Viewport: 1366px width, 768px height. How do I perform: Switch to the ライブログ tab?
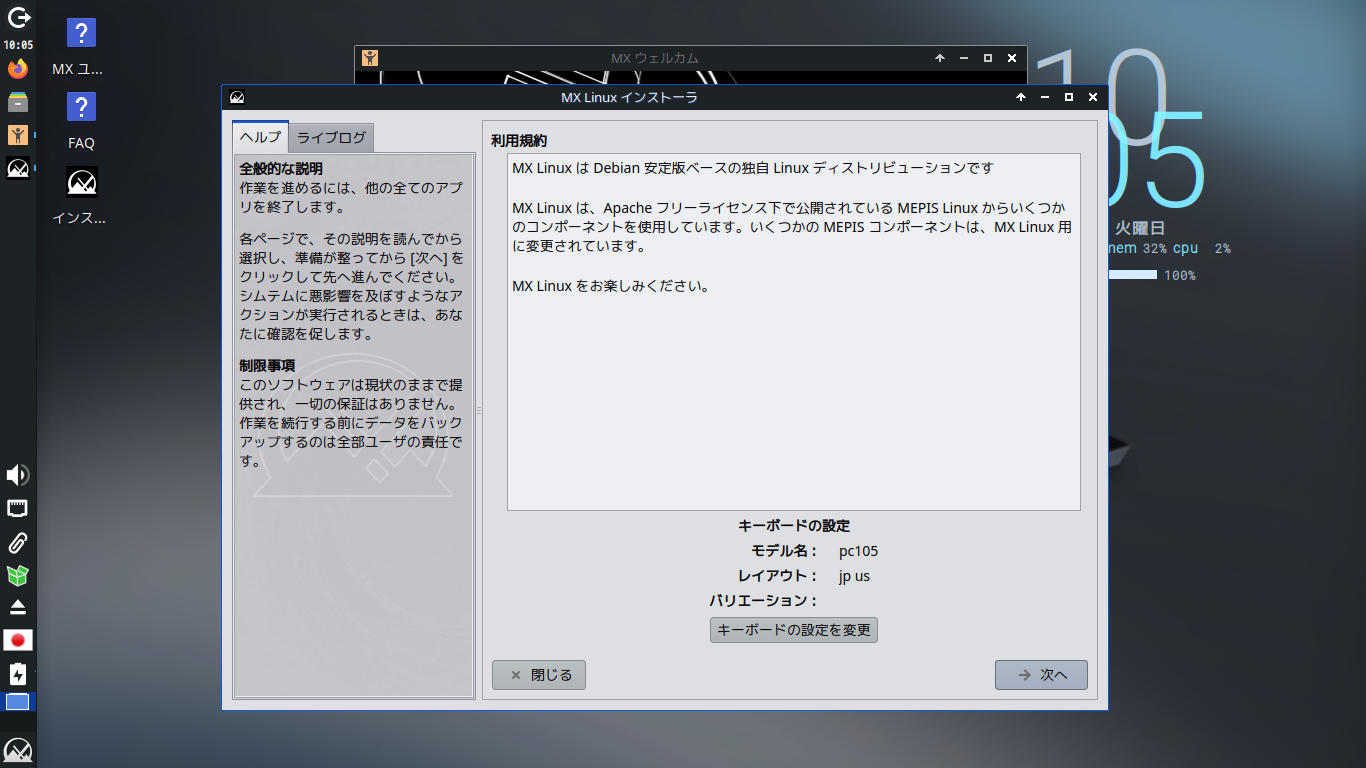(x=331, y=138)
